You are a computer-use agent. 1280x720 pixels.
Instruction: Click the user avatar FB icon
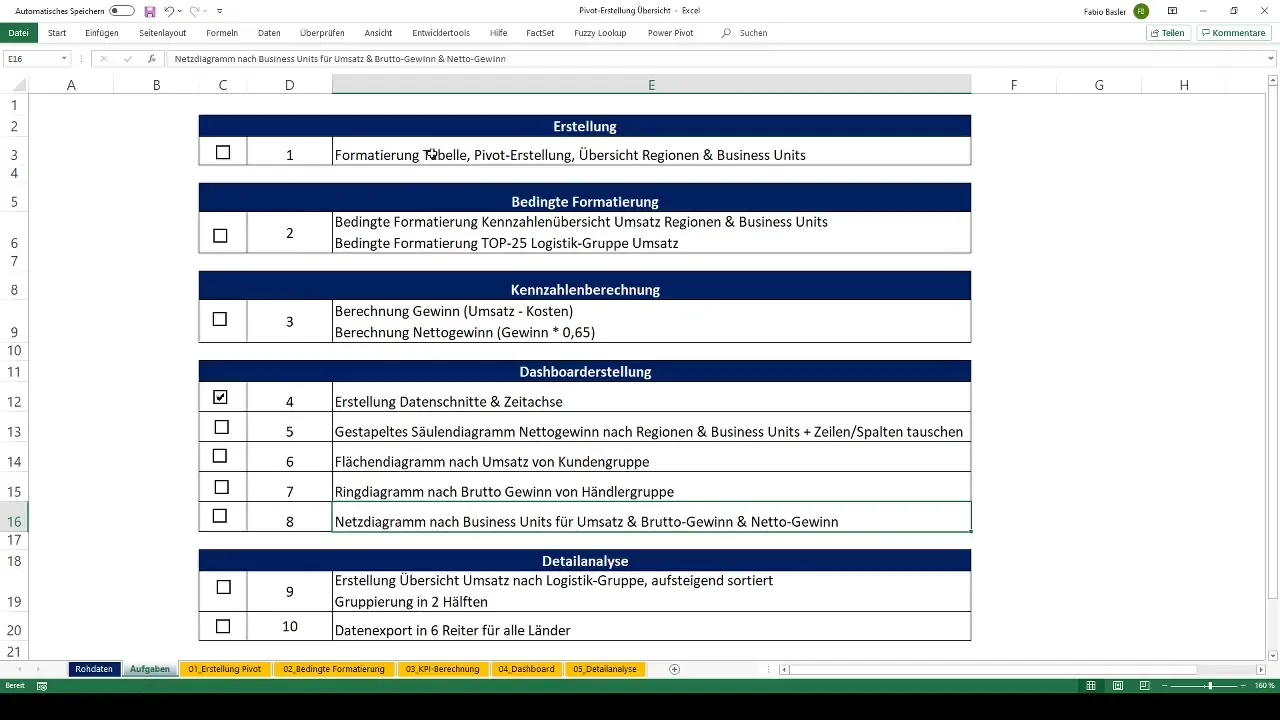pos(1141,11)
